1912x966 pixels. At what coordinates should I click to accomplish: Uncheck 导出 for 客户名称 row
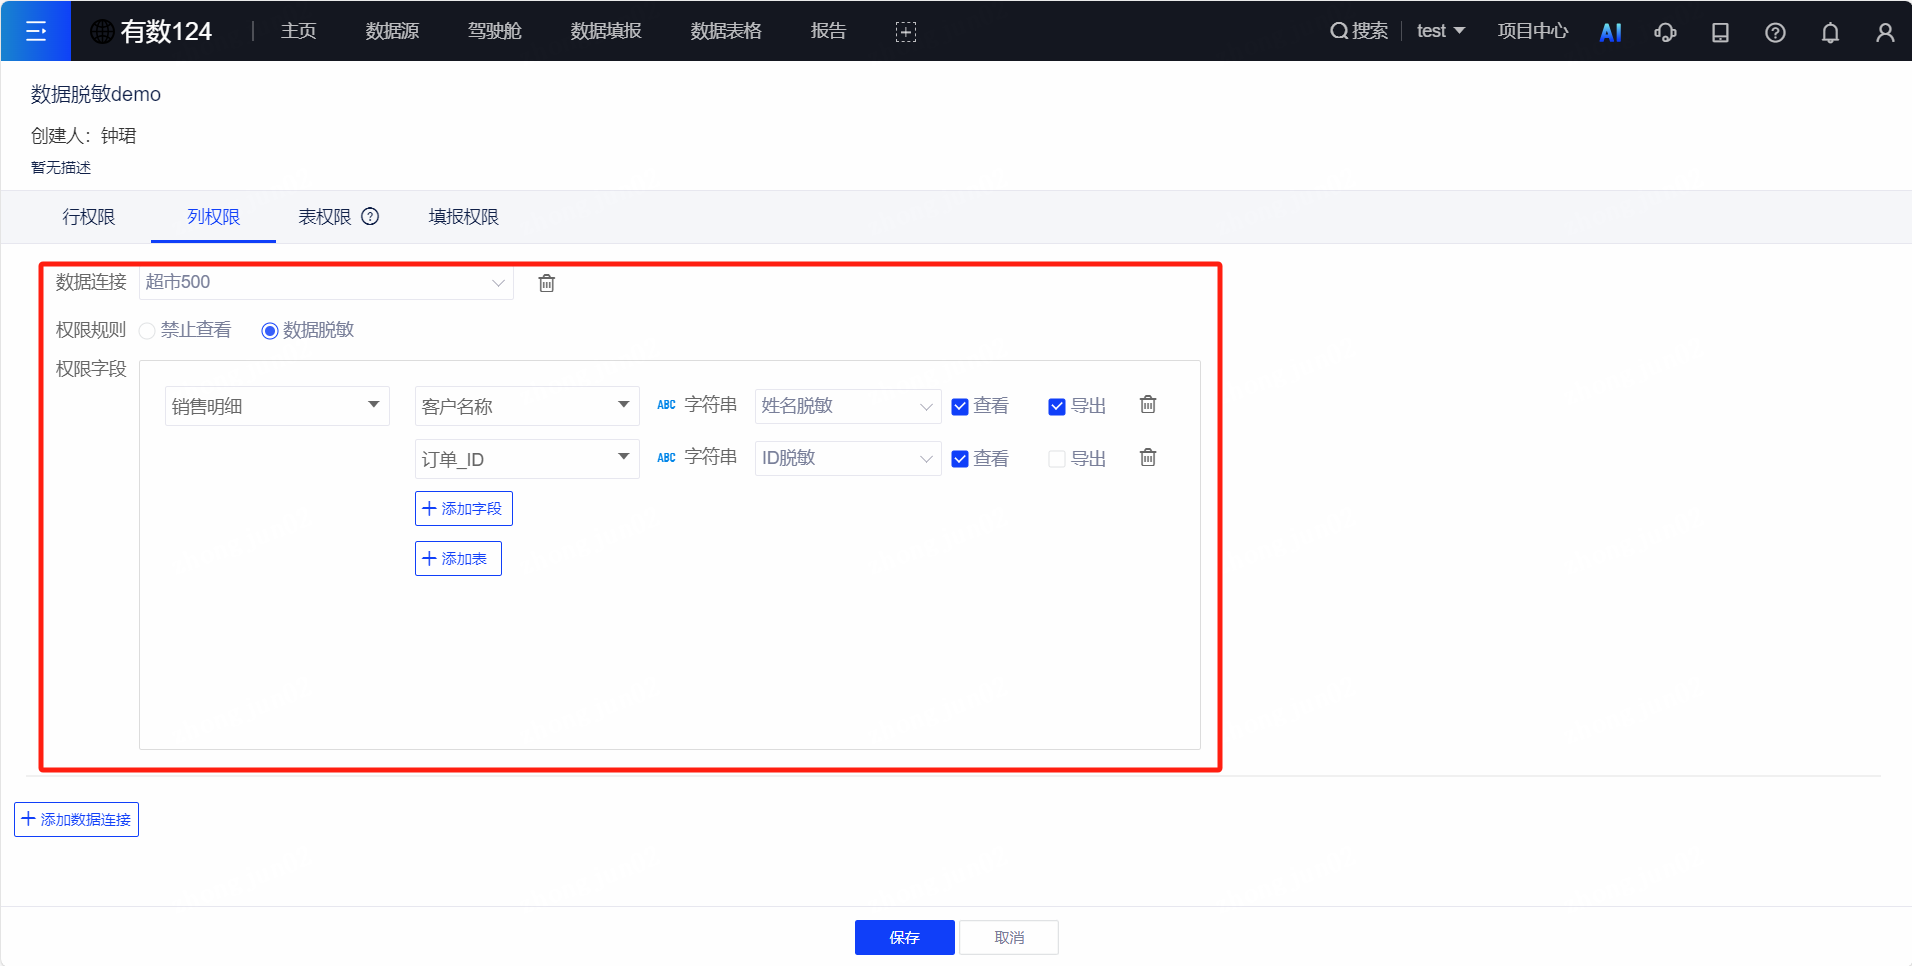(1057, 406)
